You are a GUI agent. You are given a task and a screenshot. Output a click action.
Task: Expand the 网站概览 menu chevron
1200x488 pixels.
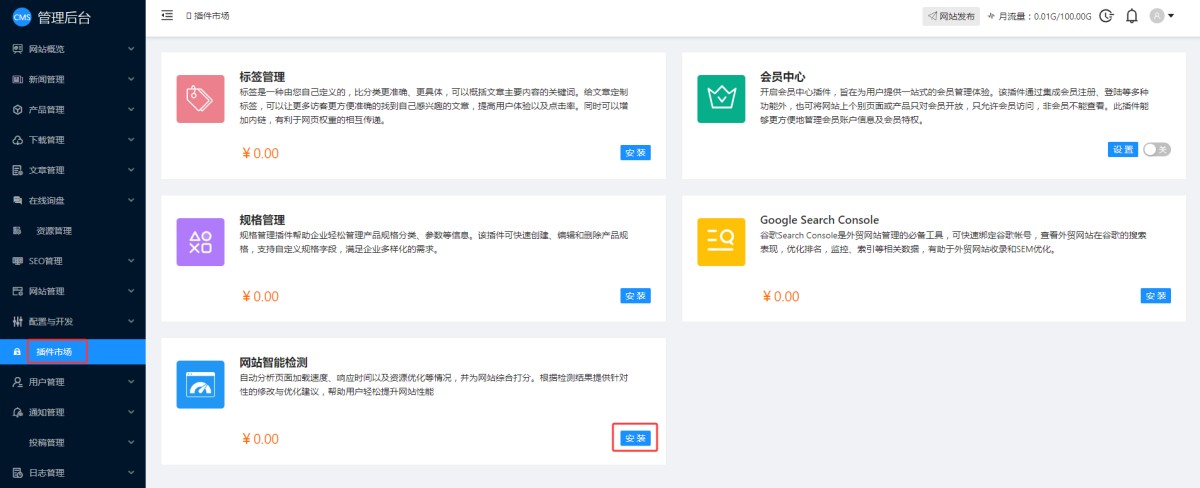(131, 49)
